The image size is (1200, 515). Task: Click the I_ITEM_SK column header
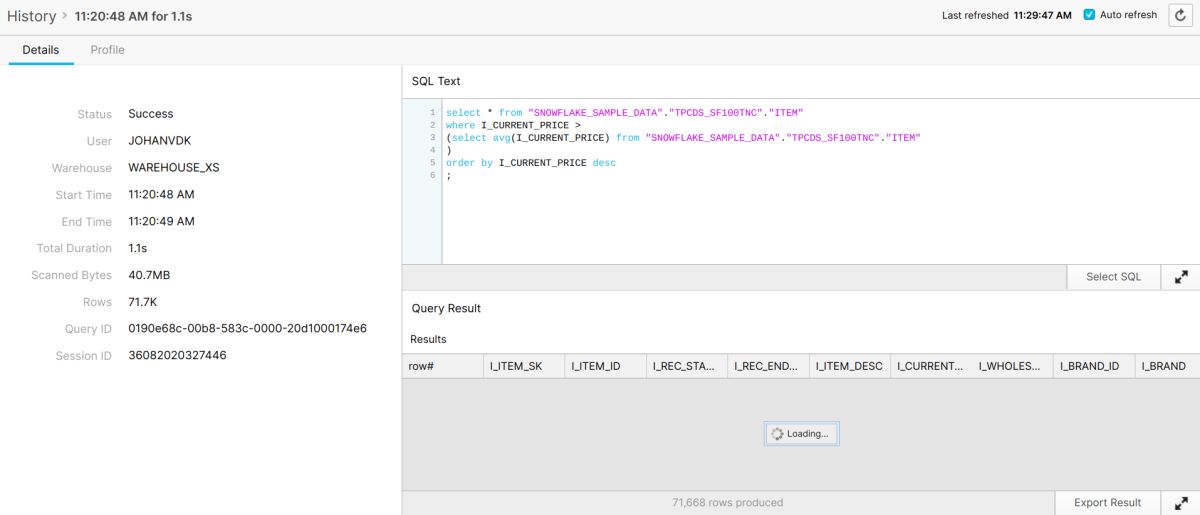point(524,366)
